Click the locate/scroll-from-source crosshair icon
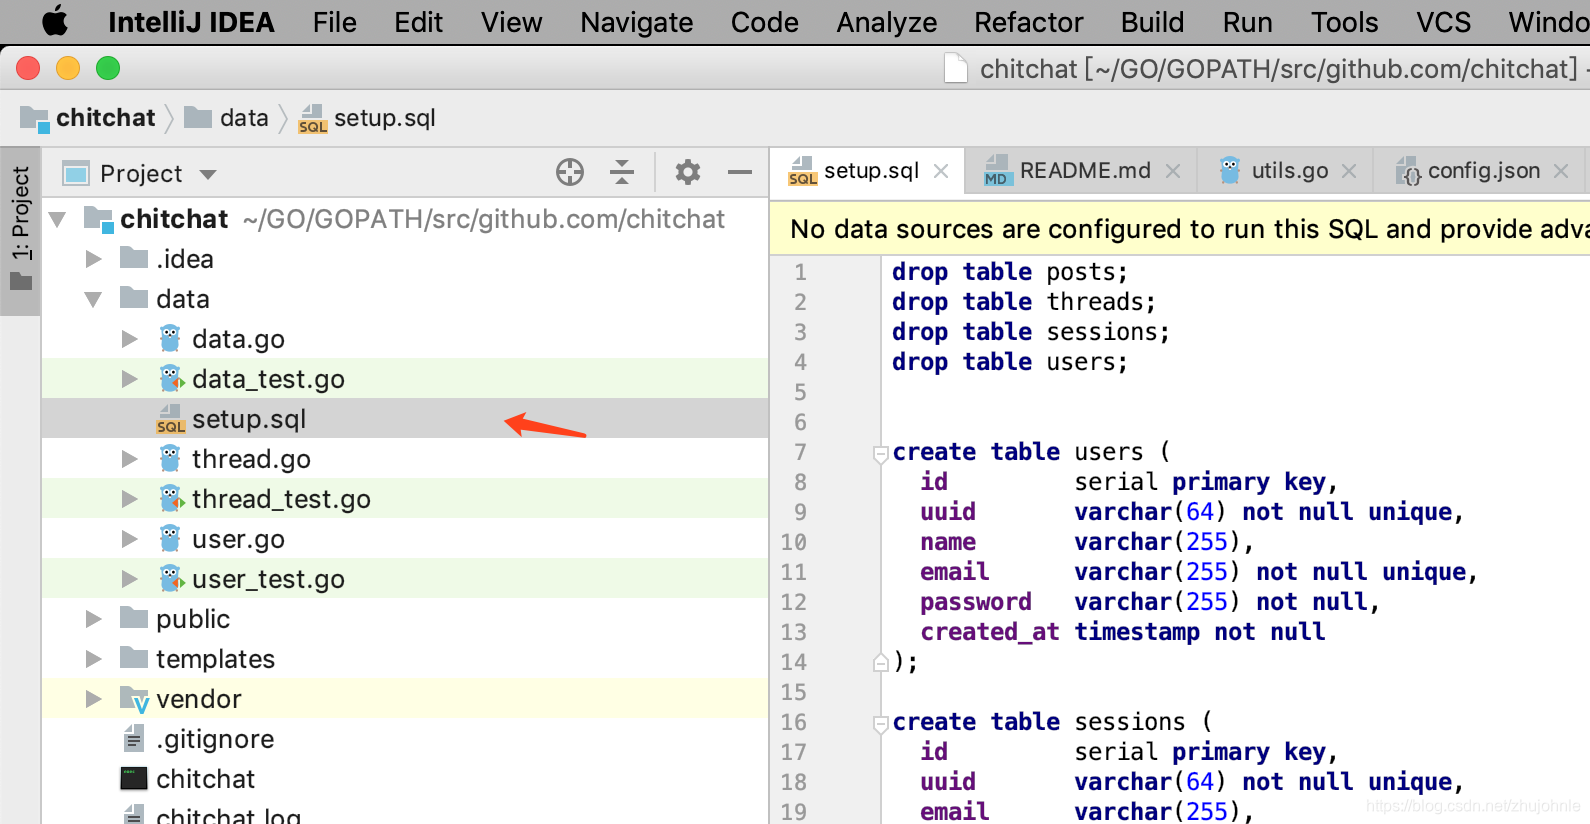Image resolution: width=1590 pixels, height=824 pixels. click(570, 172)
